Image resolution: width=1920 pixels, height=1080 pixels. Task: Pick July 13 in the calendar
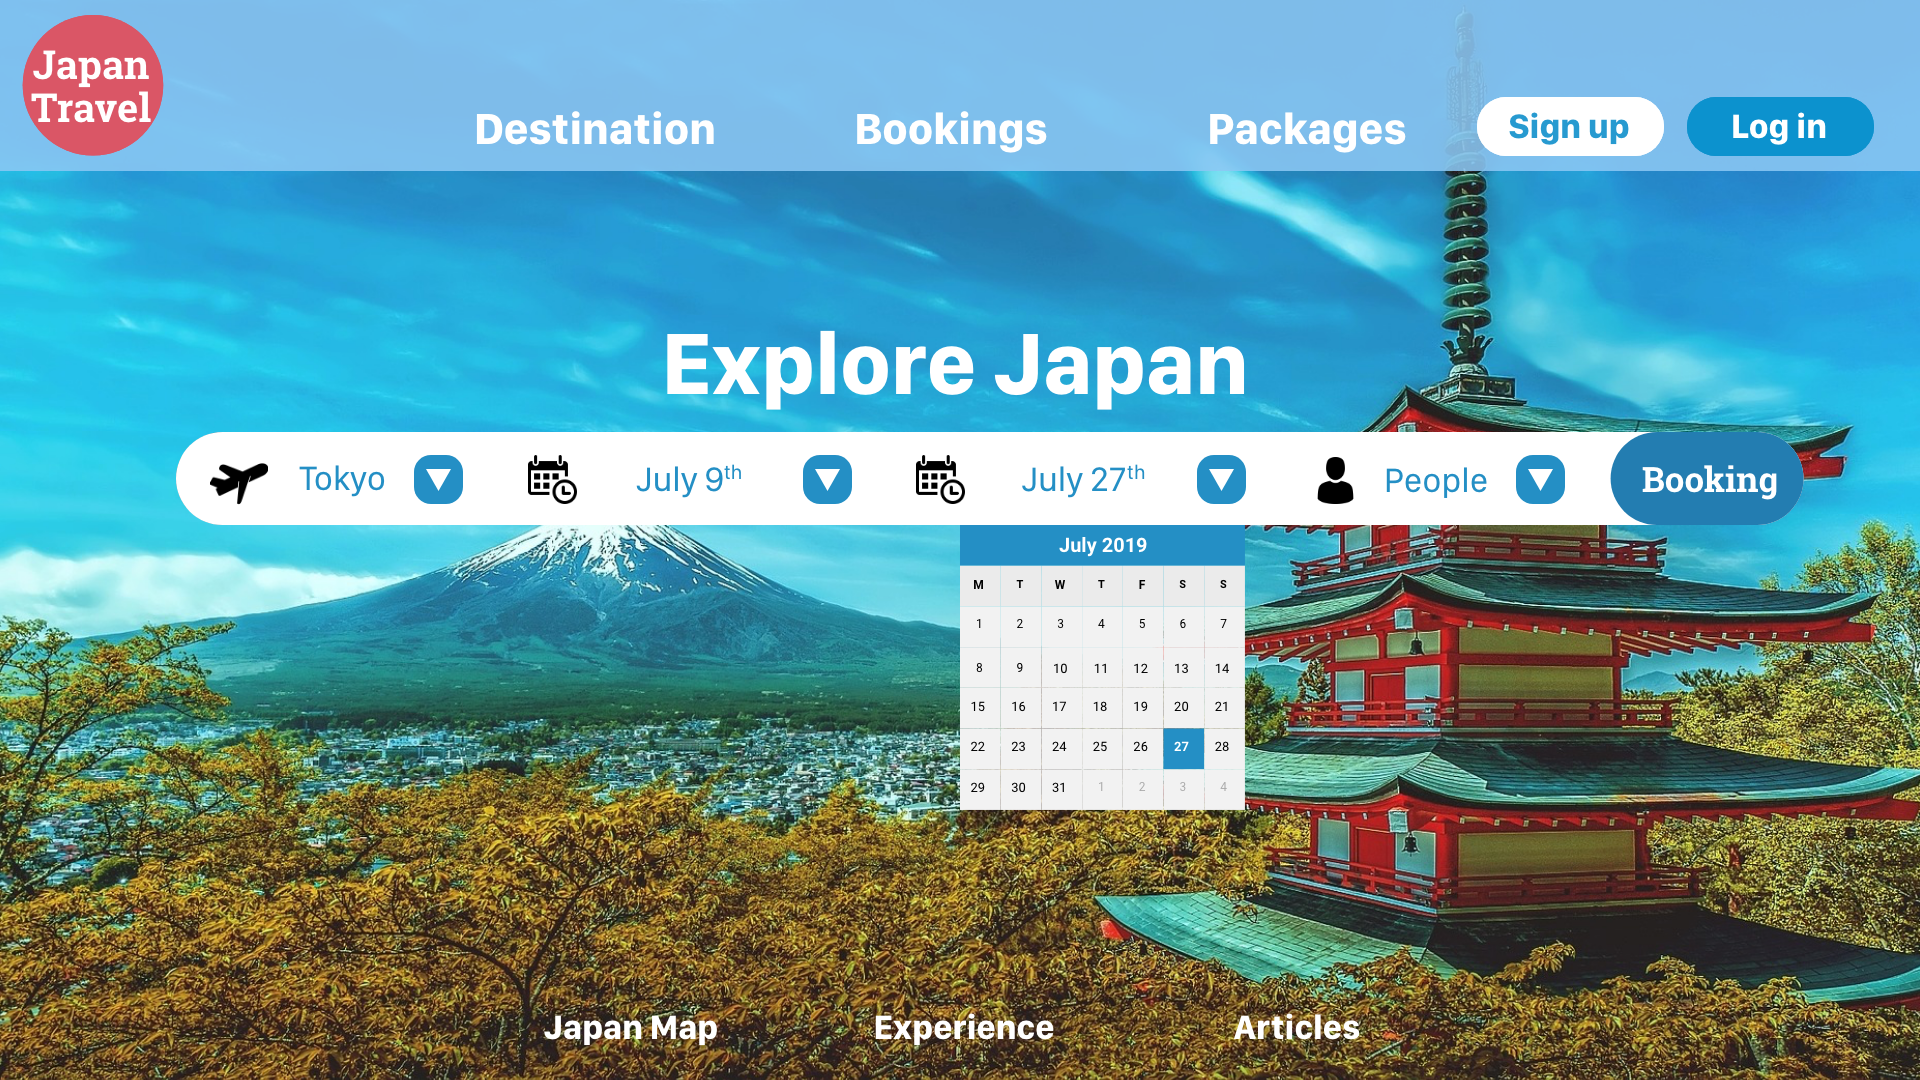pos(1182,668)
